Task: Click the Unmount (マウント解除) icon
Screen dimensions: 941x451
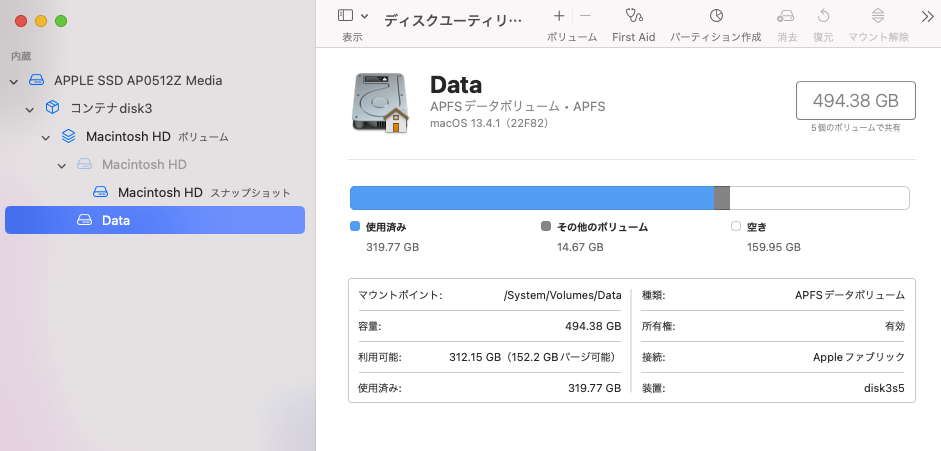Action: (878, 16)
